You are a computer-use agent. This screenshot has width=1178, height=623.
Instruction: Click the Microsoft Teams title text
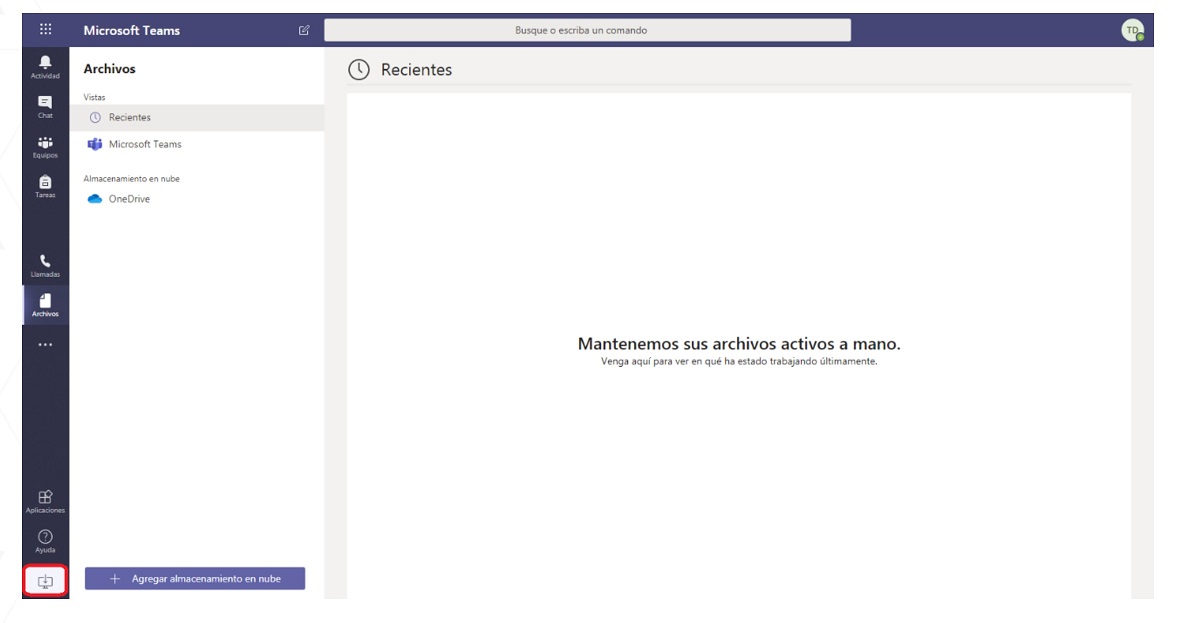click(131, 30)
